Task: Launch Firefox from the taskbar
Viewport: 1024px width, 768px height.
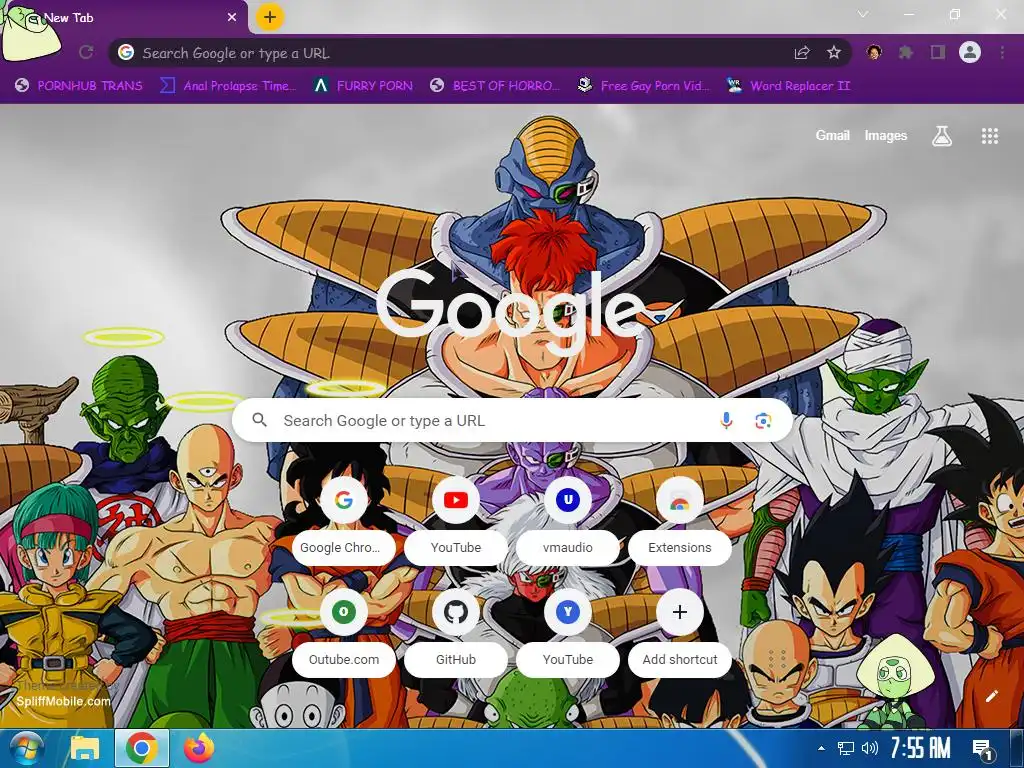Action: coord(199,748)
